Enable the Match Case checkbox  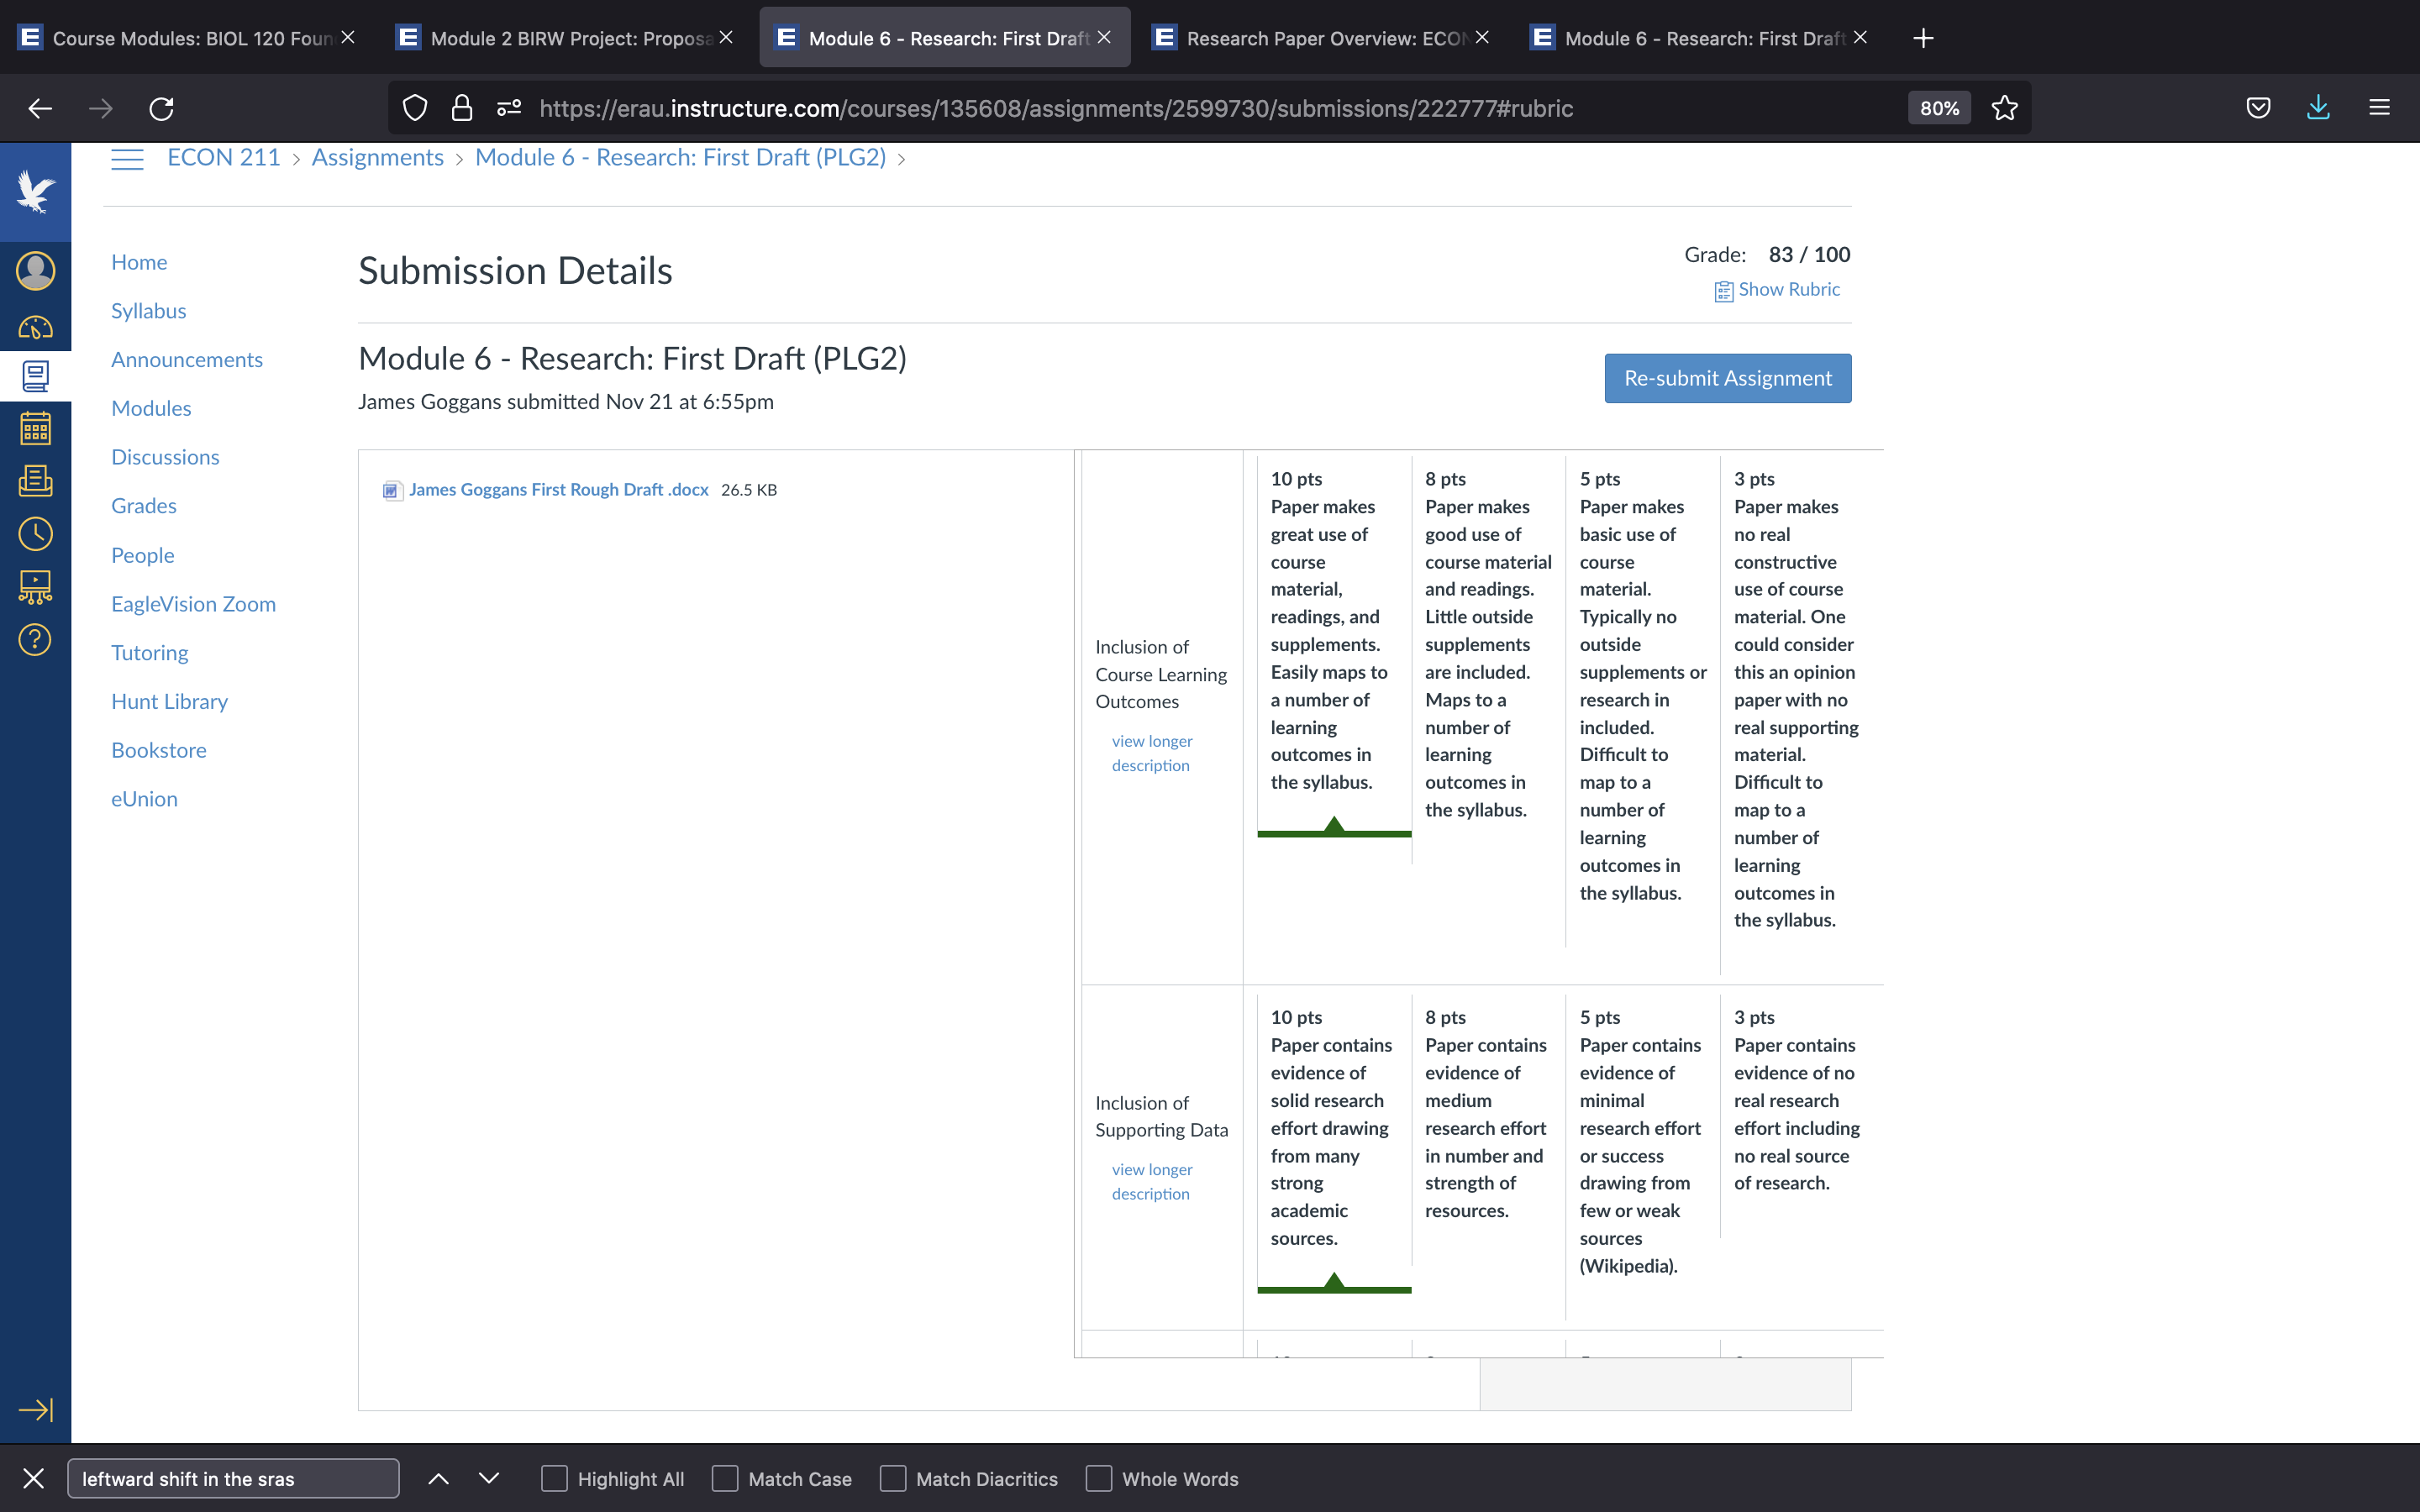click(725, 1478)
